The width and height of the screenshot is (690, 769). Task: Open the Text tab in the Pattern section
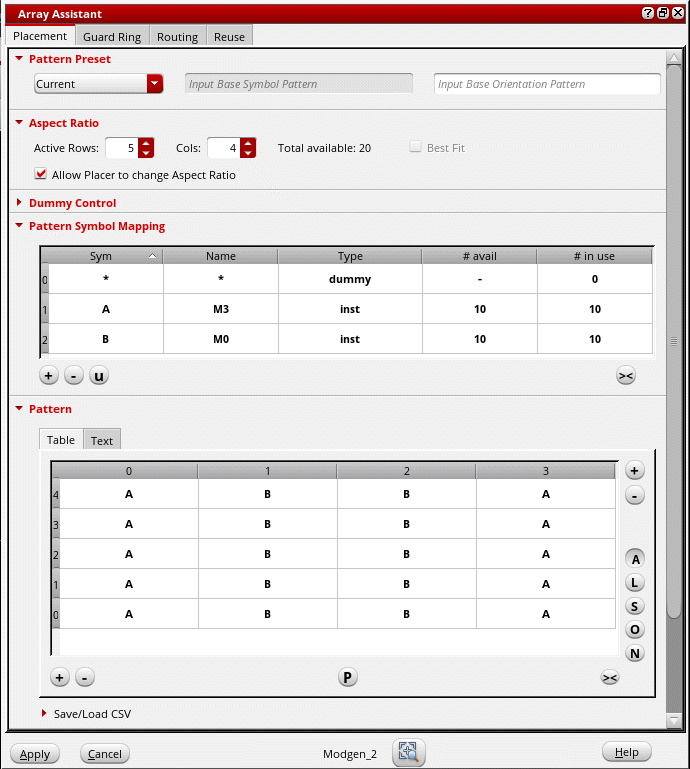[102, 440]
